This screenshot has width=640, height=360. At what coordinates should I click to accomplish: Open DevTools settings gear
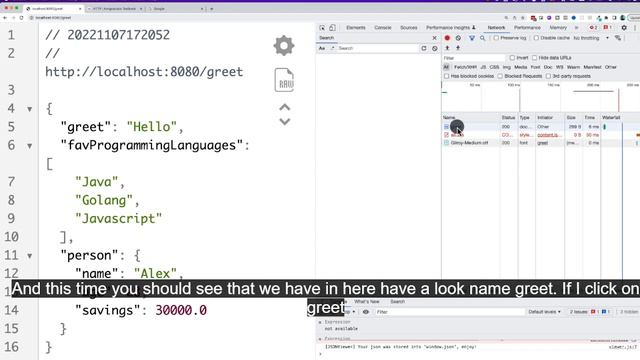pyautogui.click(x=624, y=28)
